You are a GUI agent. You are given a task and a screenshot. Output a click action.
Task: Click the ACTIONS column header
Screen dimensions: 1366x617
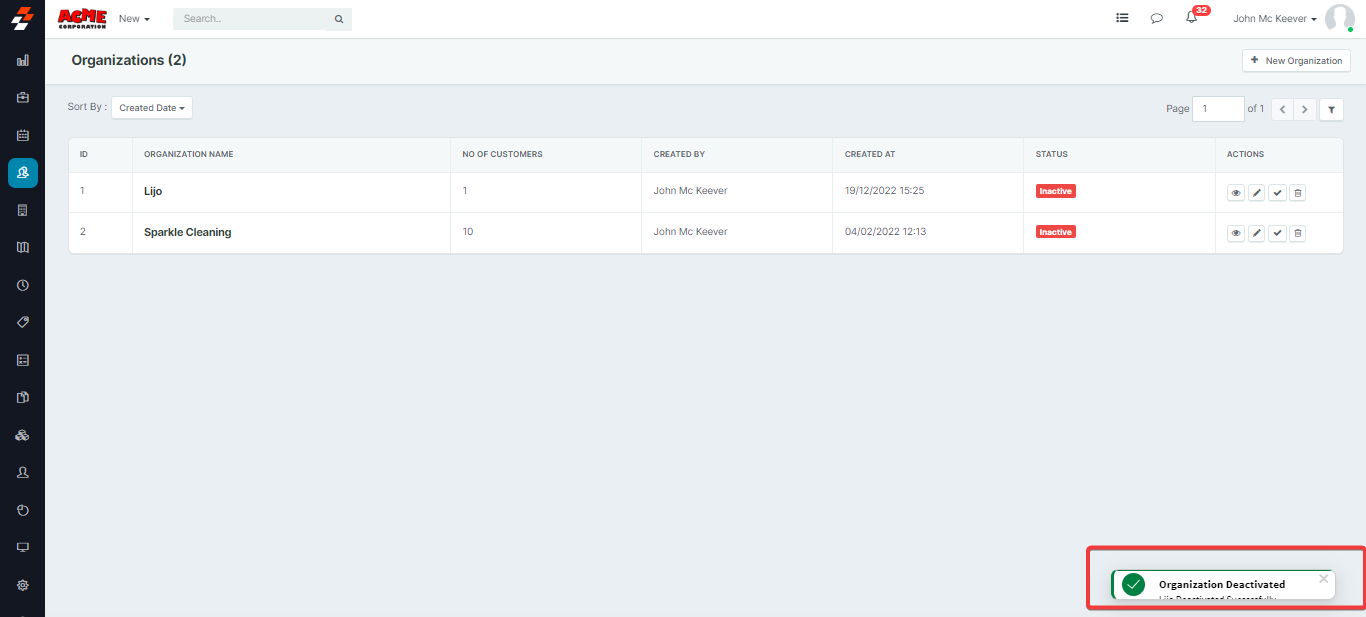1246,155
